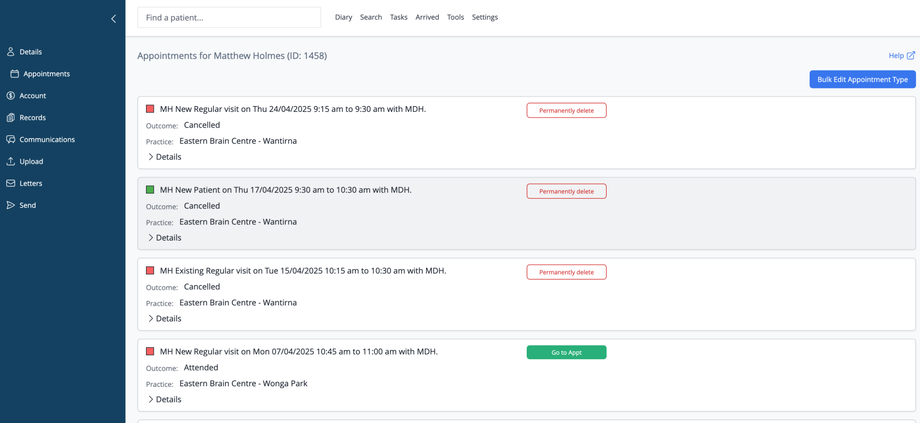920x423 pixels.
Task: Collapse the sidebar with the chevron arrow
Action: 113,18
